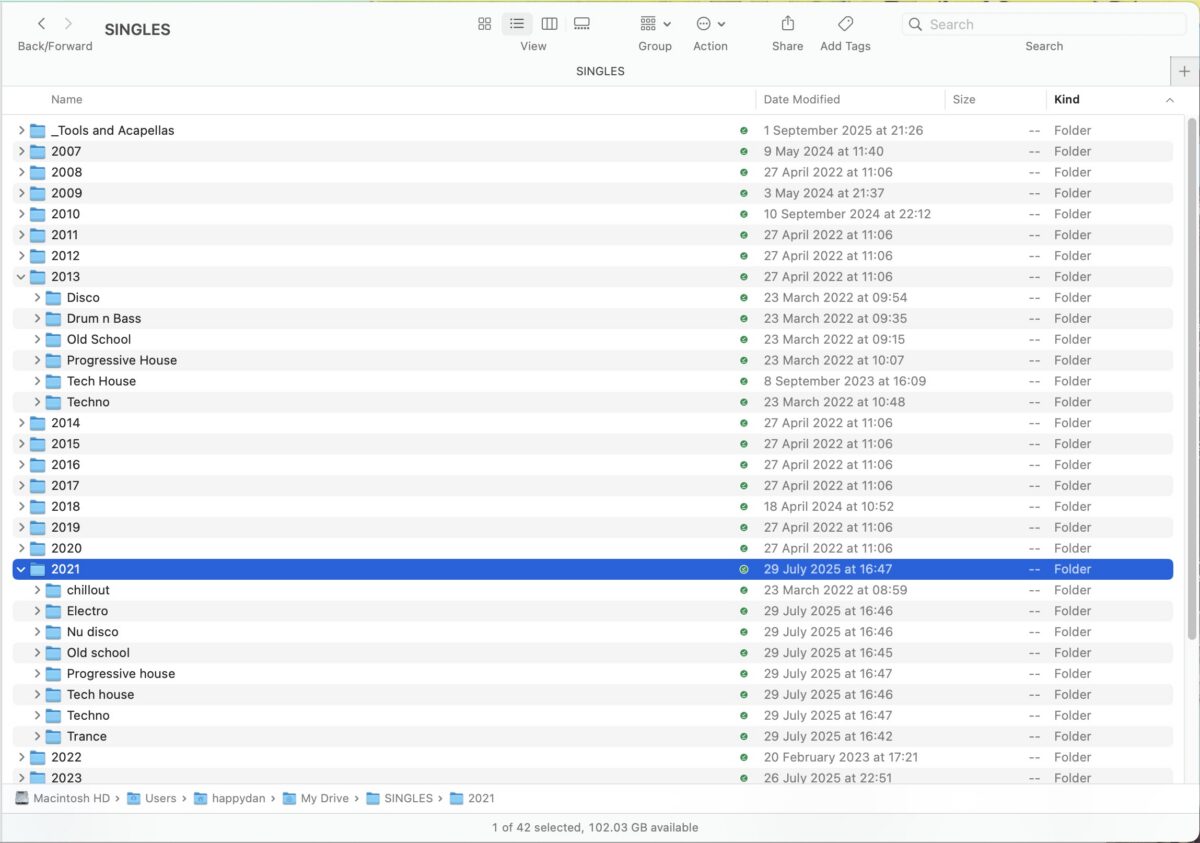Viewport: 1200px width, 843px height.
Task: Select the currently active list view icon
Action: click(x=517, y=23)
